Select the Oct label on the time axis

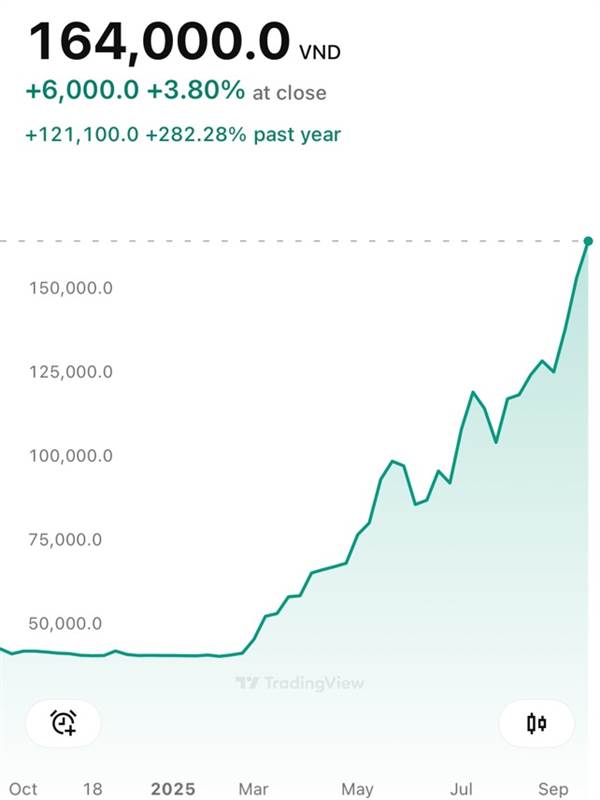pos(22,789)
